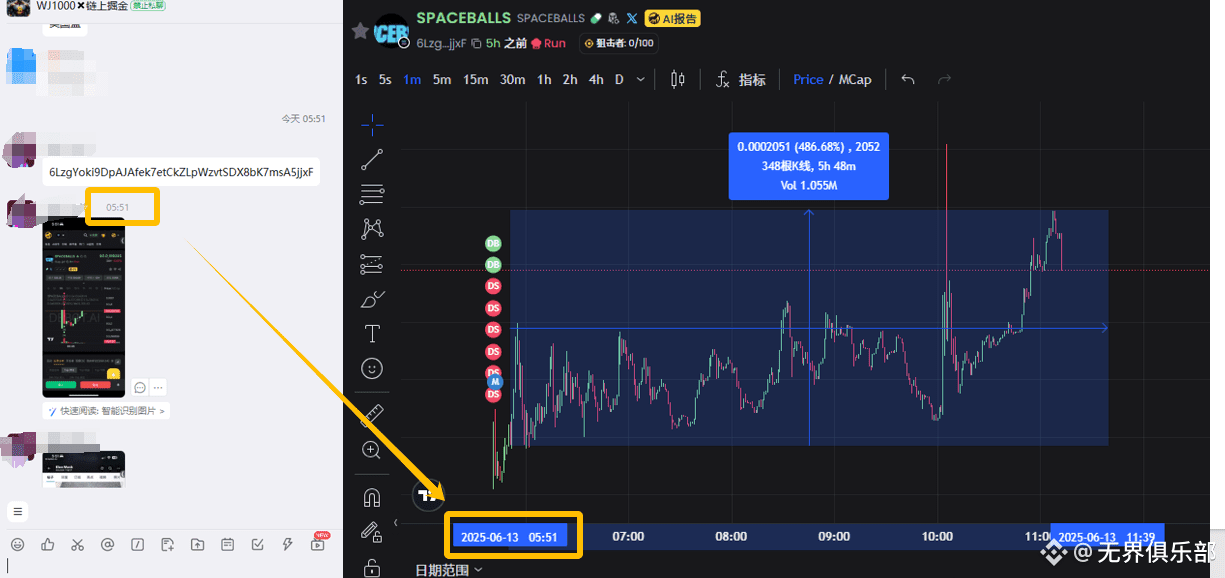Screen dimensions: 1225x578
Task: Click 快速阅读: 智能识别图片 link
Action: pos(105,411)
